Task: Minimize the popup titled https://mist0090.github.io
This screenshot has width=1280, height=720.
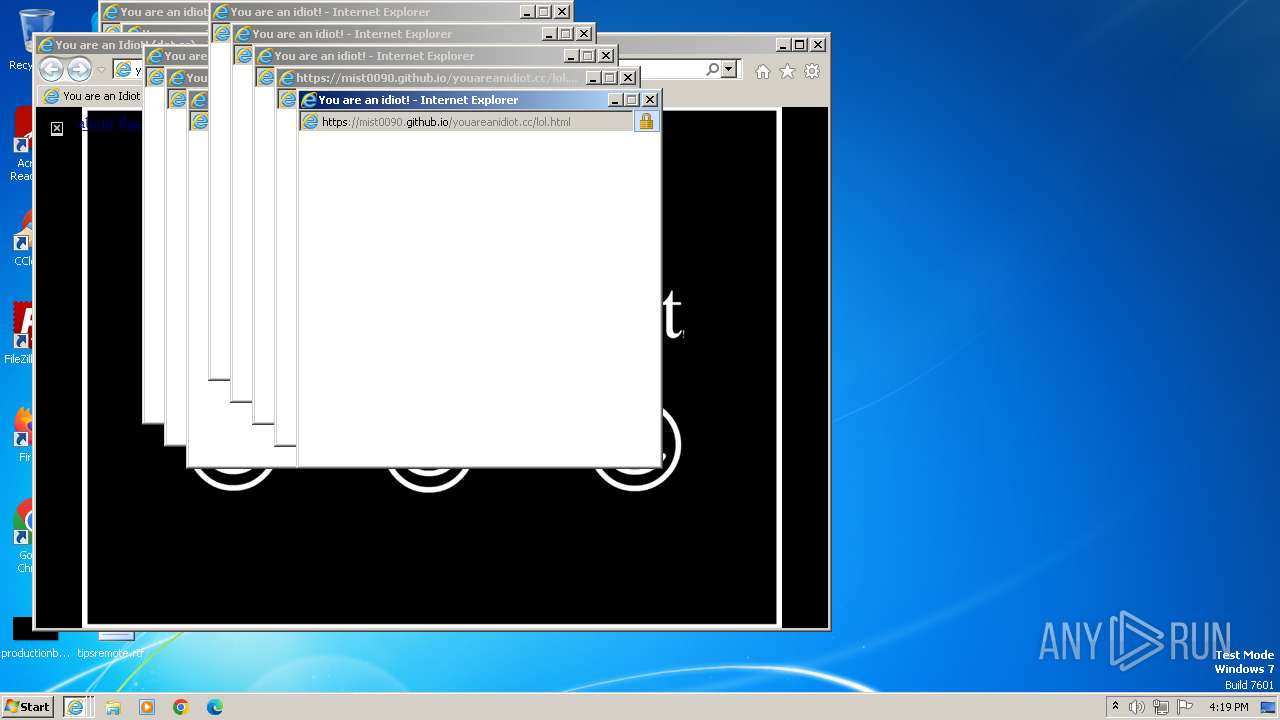Action: click(x=593, y=78)
